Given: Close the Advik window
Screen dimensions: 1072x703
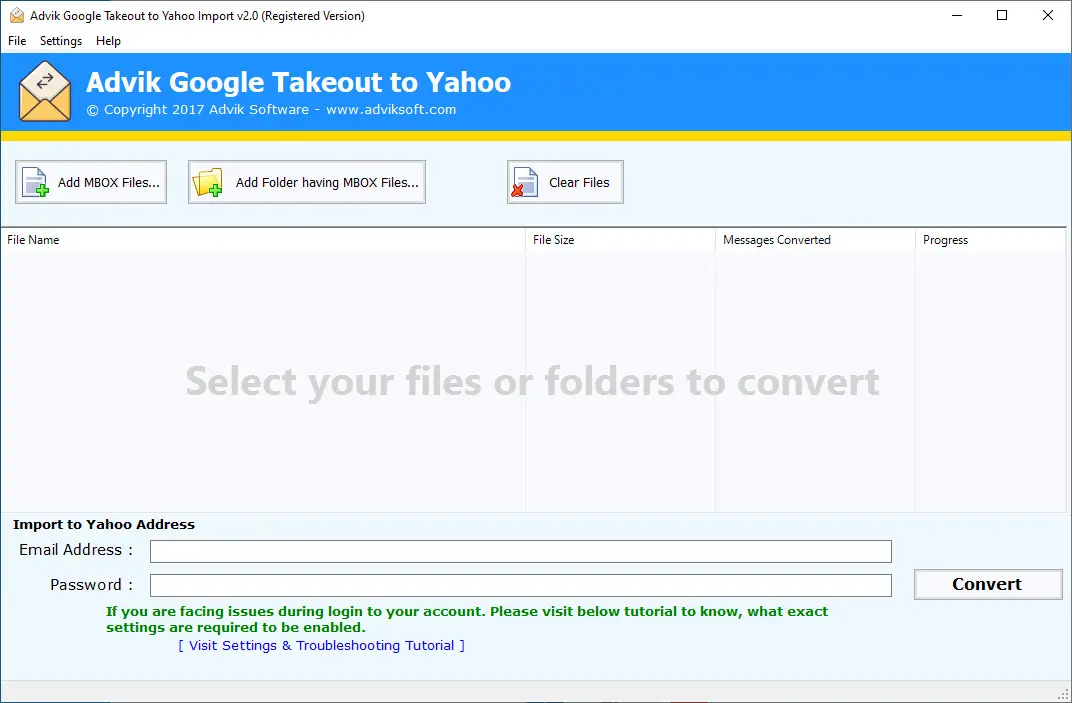Looking at the screenshot, I should click(x=1047, y=15).
